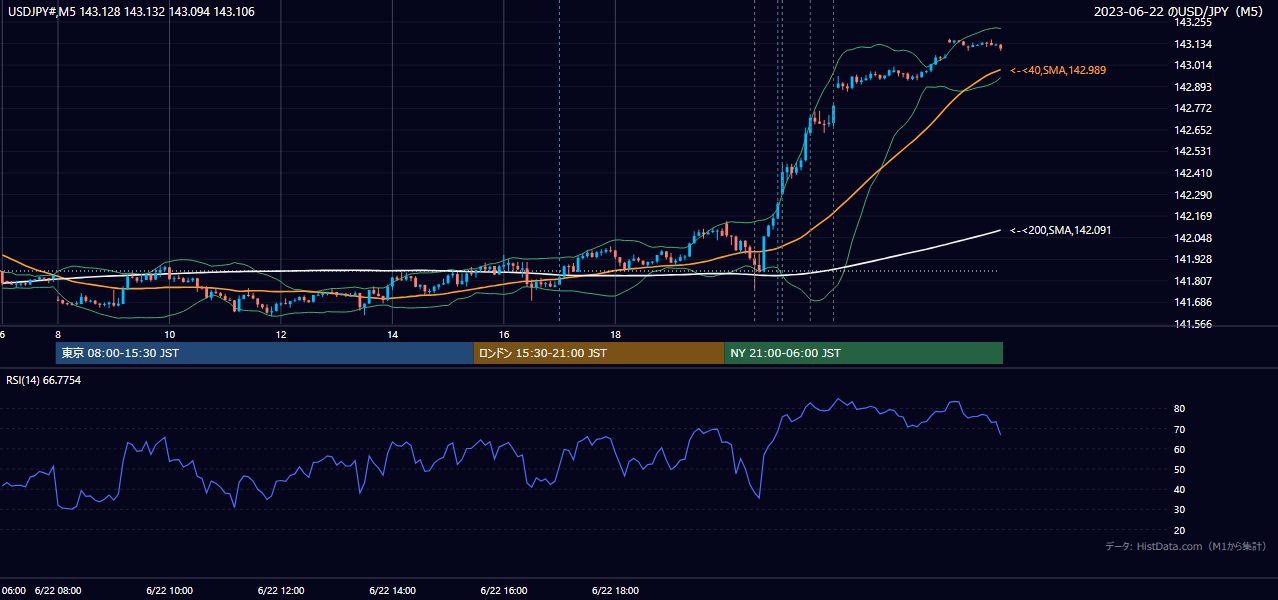Click RSI scale value 80
This screenshot has width=1278, height=600.
click(x=1180, y=409)
